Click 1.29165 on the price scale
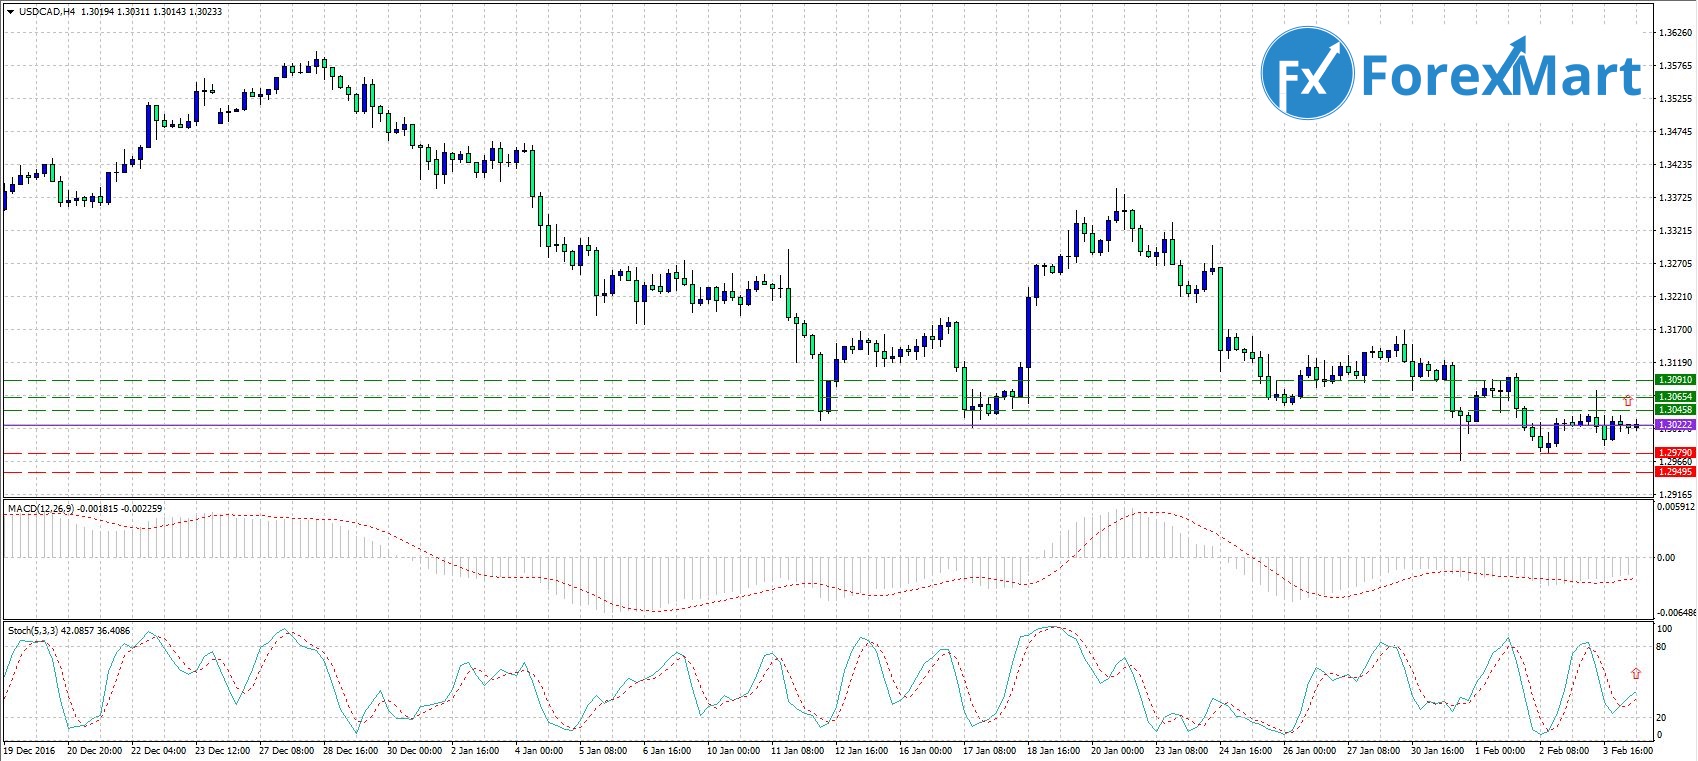 coord(1675,495)
